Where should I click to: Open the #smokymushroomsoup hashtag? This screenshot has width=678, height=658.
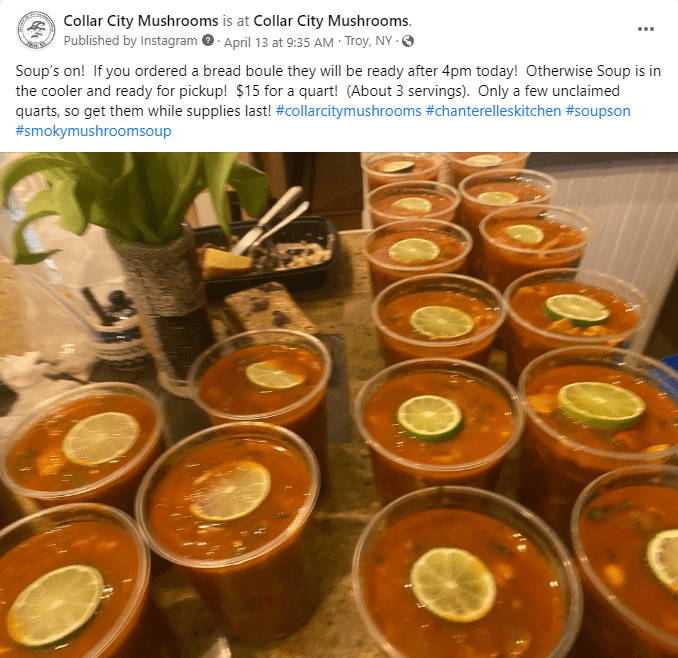93,131
